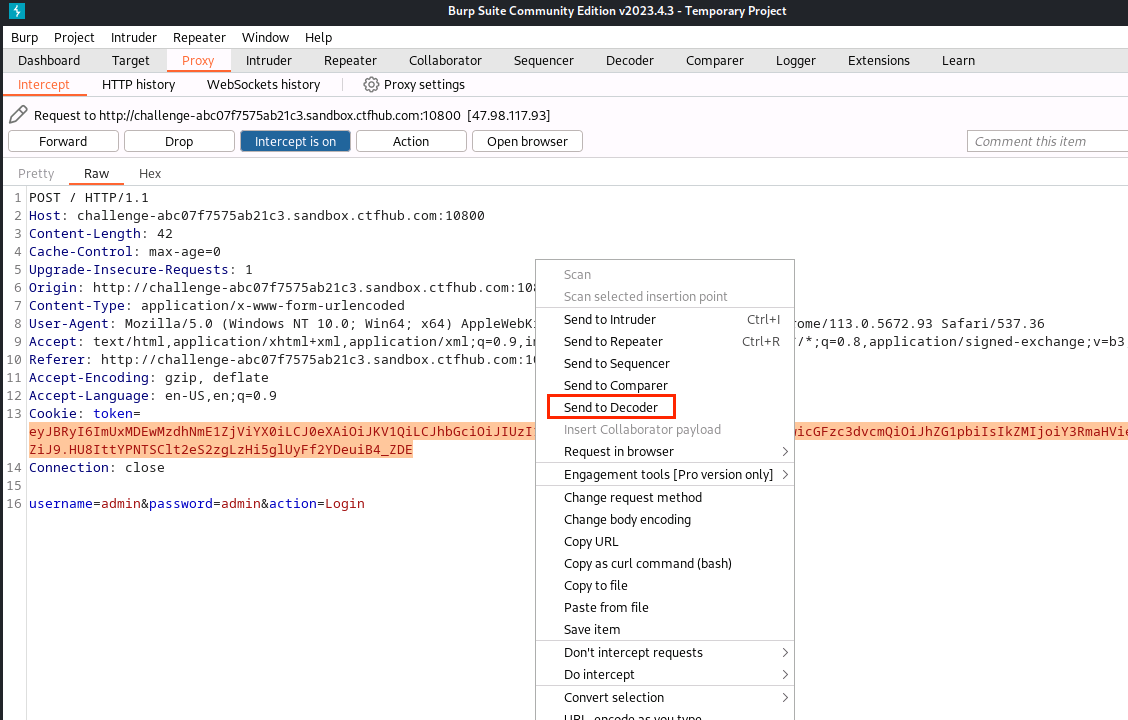The image size is (1128, 720).
Task: Click the Content-Length: 42 header line
Action: pos(101,234)
